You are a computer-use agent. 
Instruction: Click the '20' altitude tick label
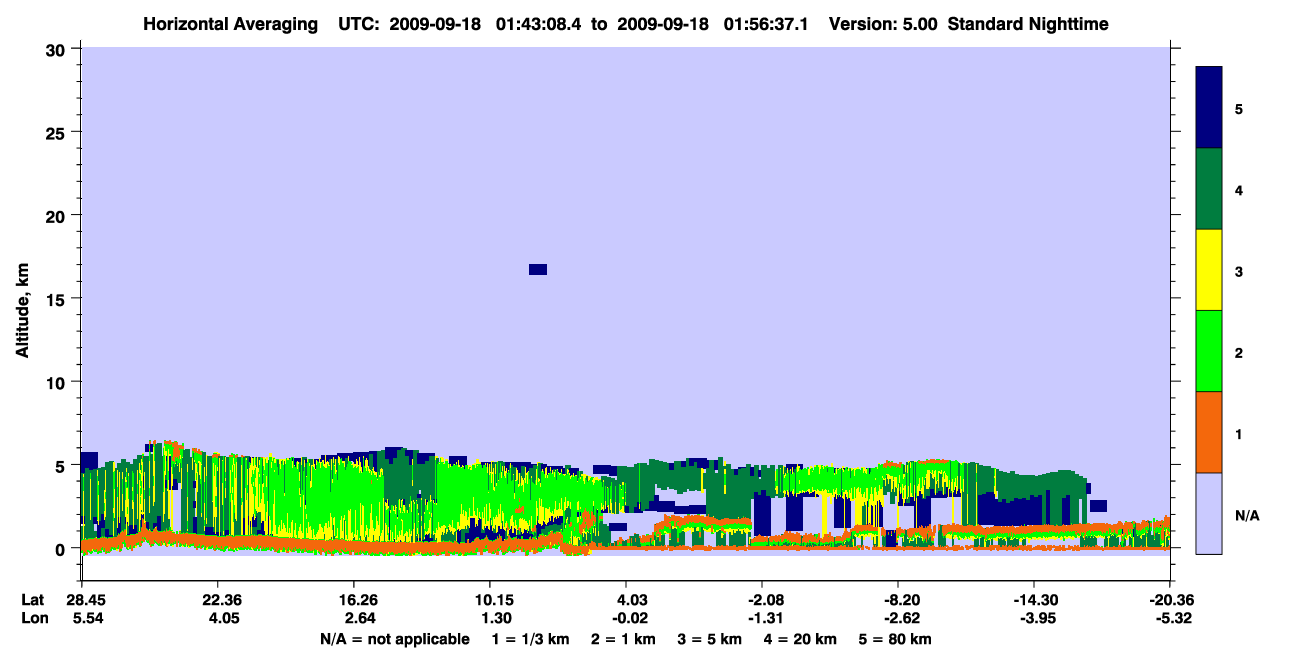click(x=58, y=216)
